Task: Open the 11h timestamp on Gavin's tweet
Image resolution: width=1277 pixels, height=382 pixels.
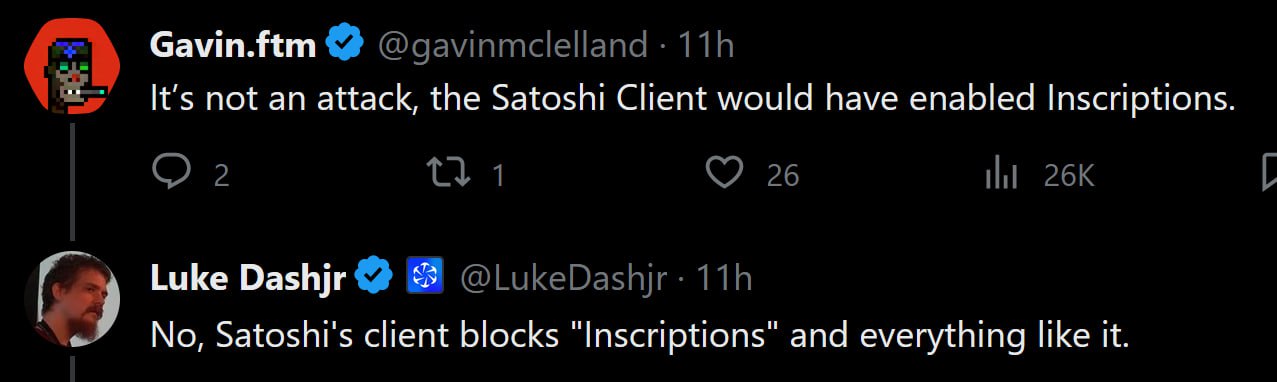Action: (x=706, y=44)
